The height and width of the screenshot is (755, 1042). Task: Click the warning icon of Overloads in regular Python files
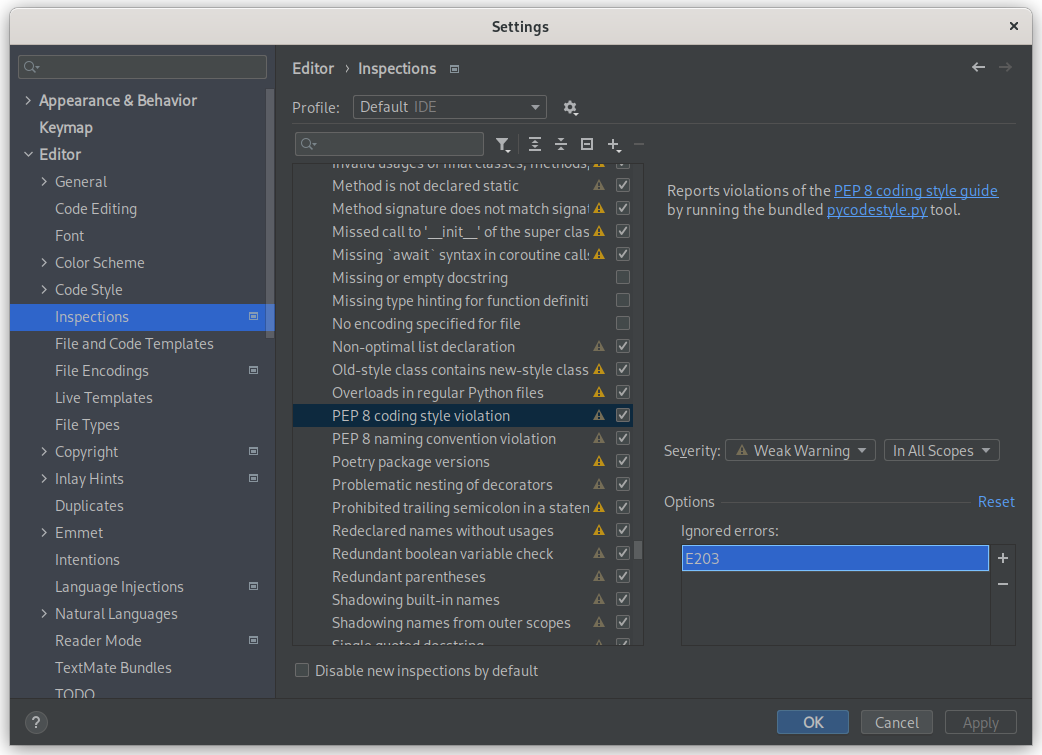tap(599, 392)
